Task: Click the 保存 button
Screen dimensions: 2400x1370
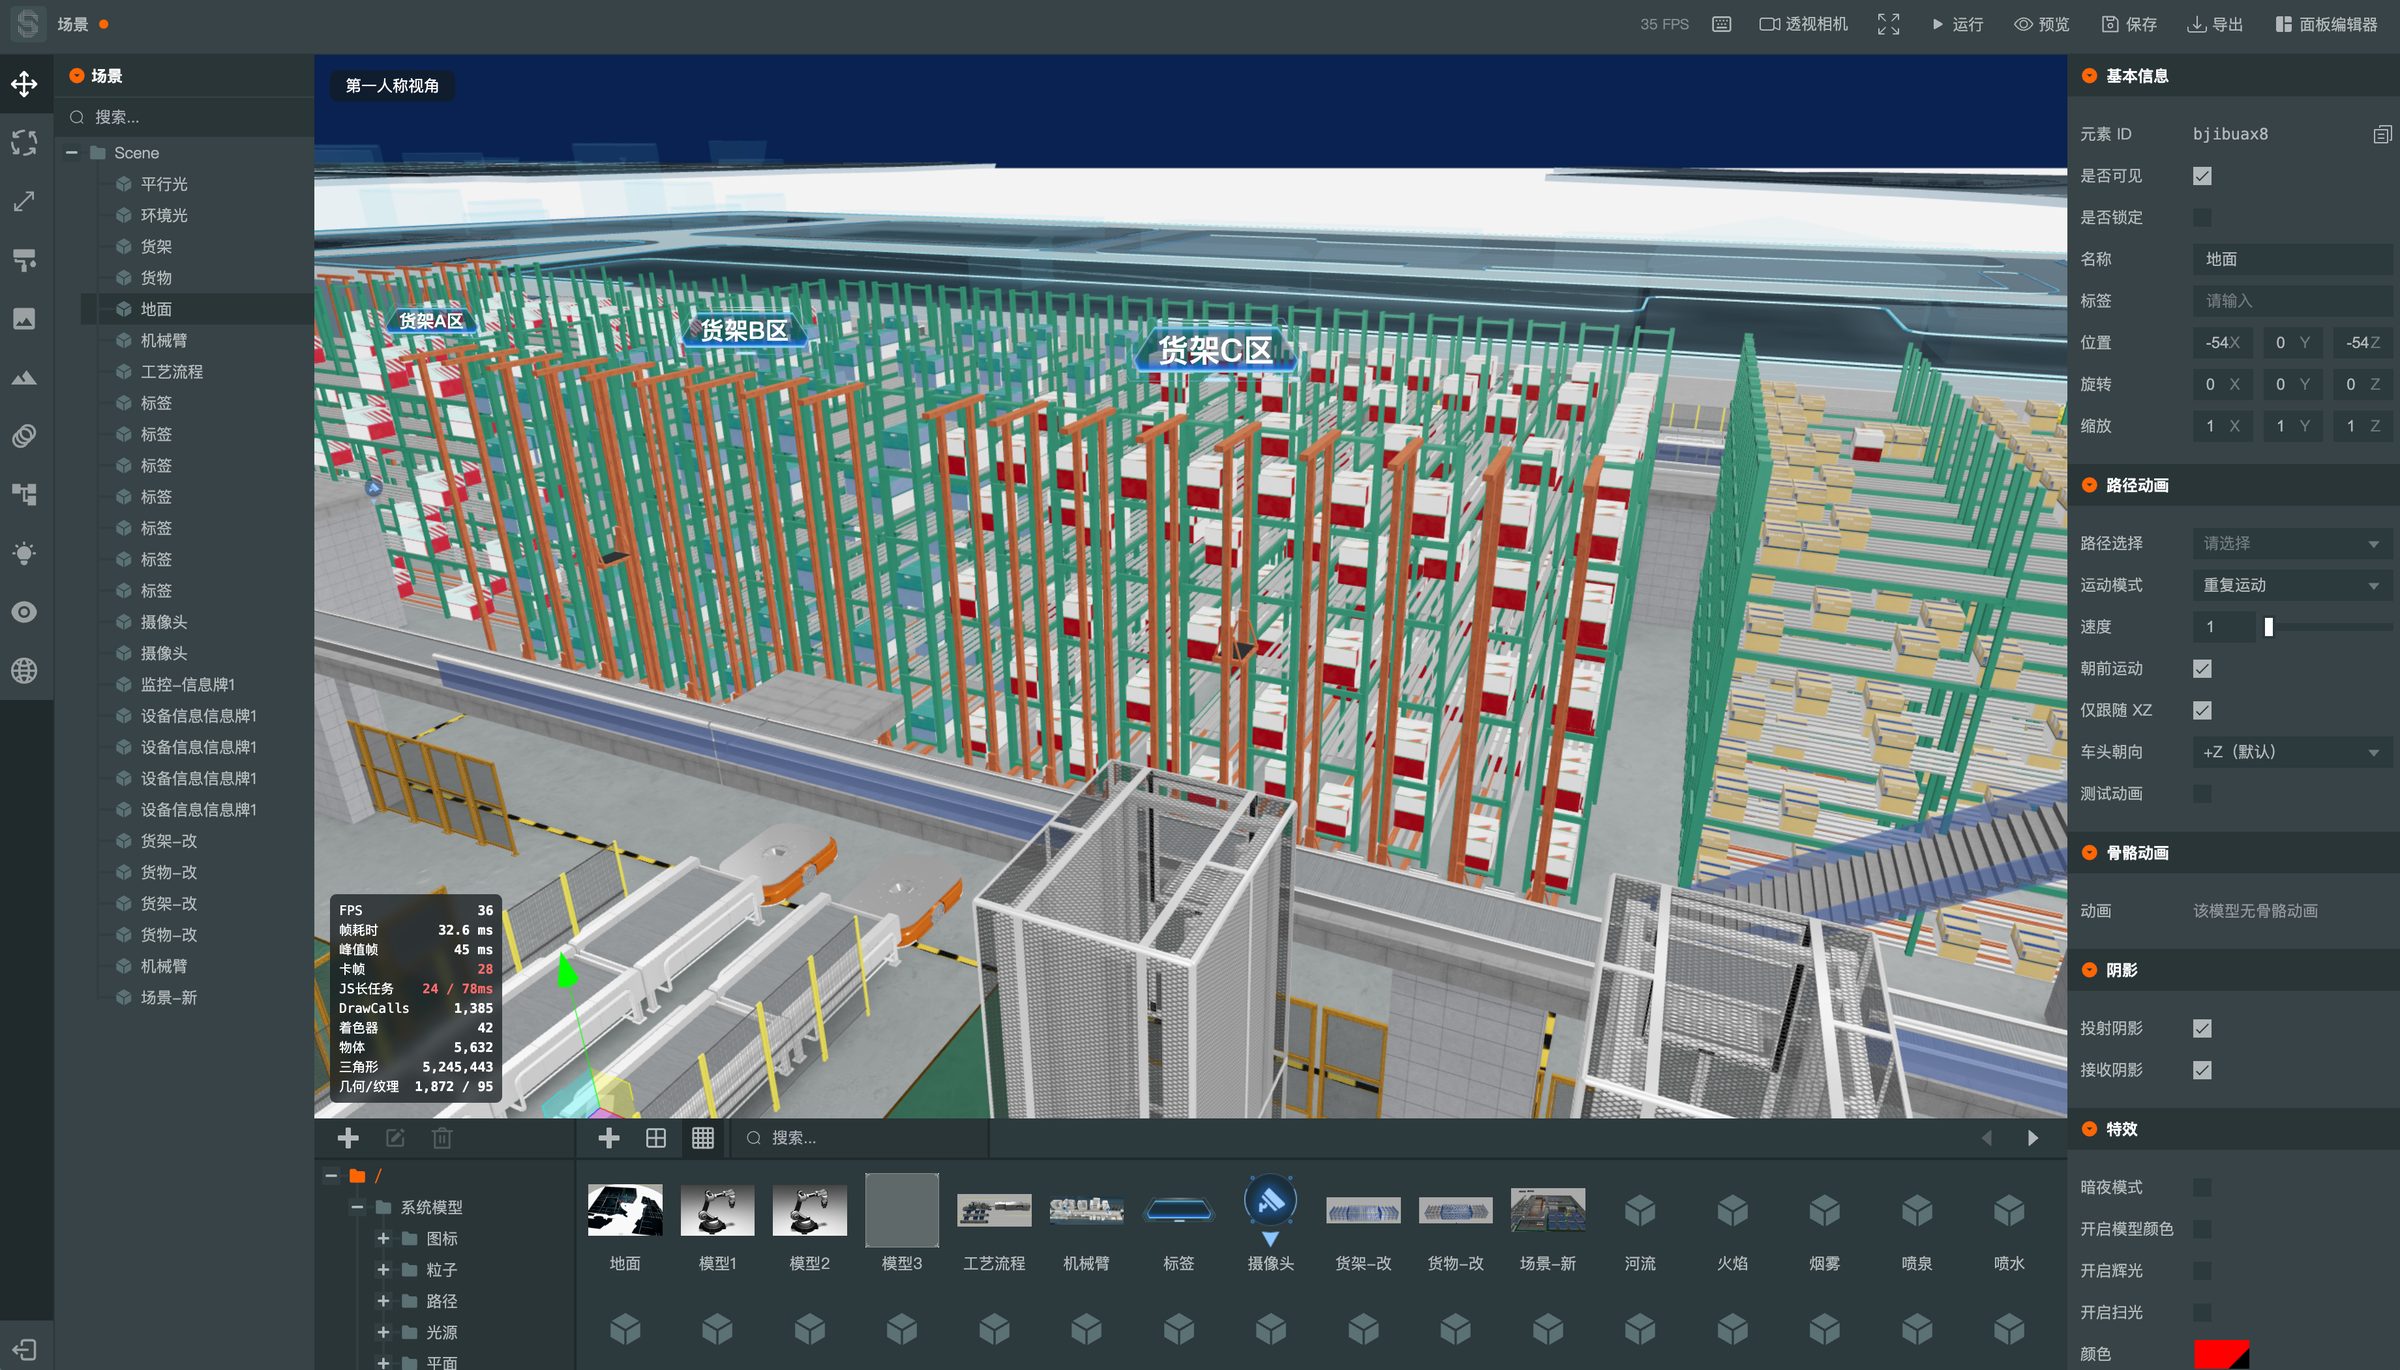Action: [x=2130, y=24]
